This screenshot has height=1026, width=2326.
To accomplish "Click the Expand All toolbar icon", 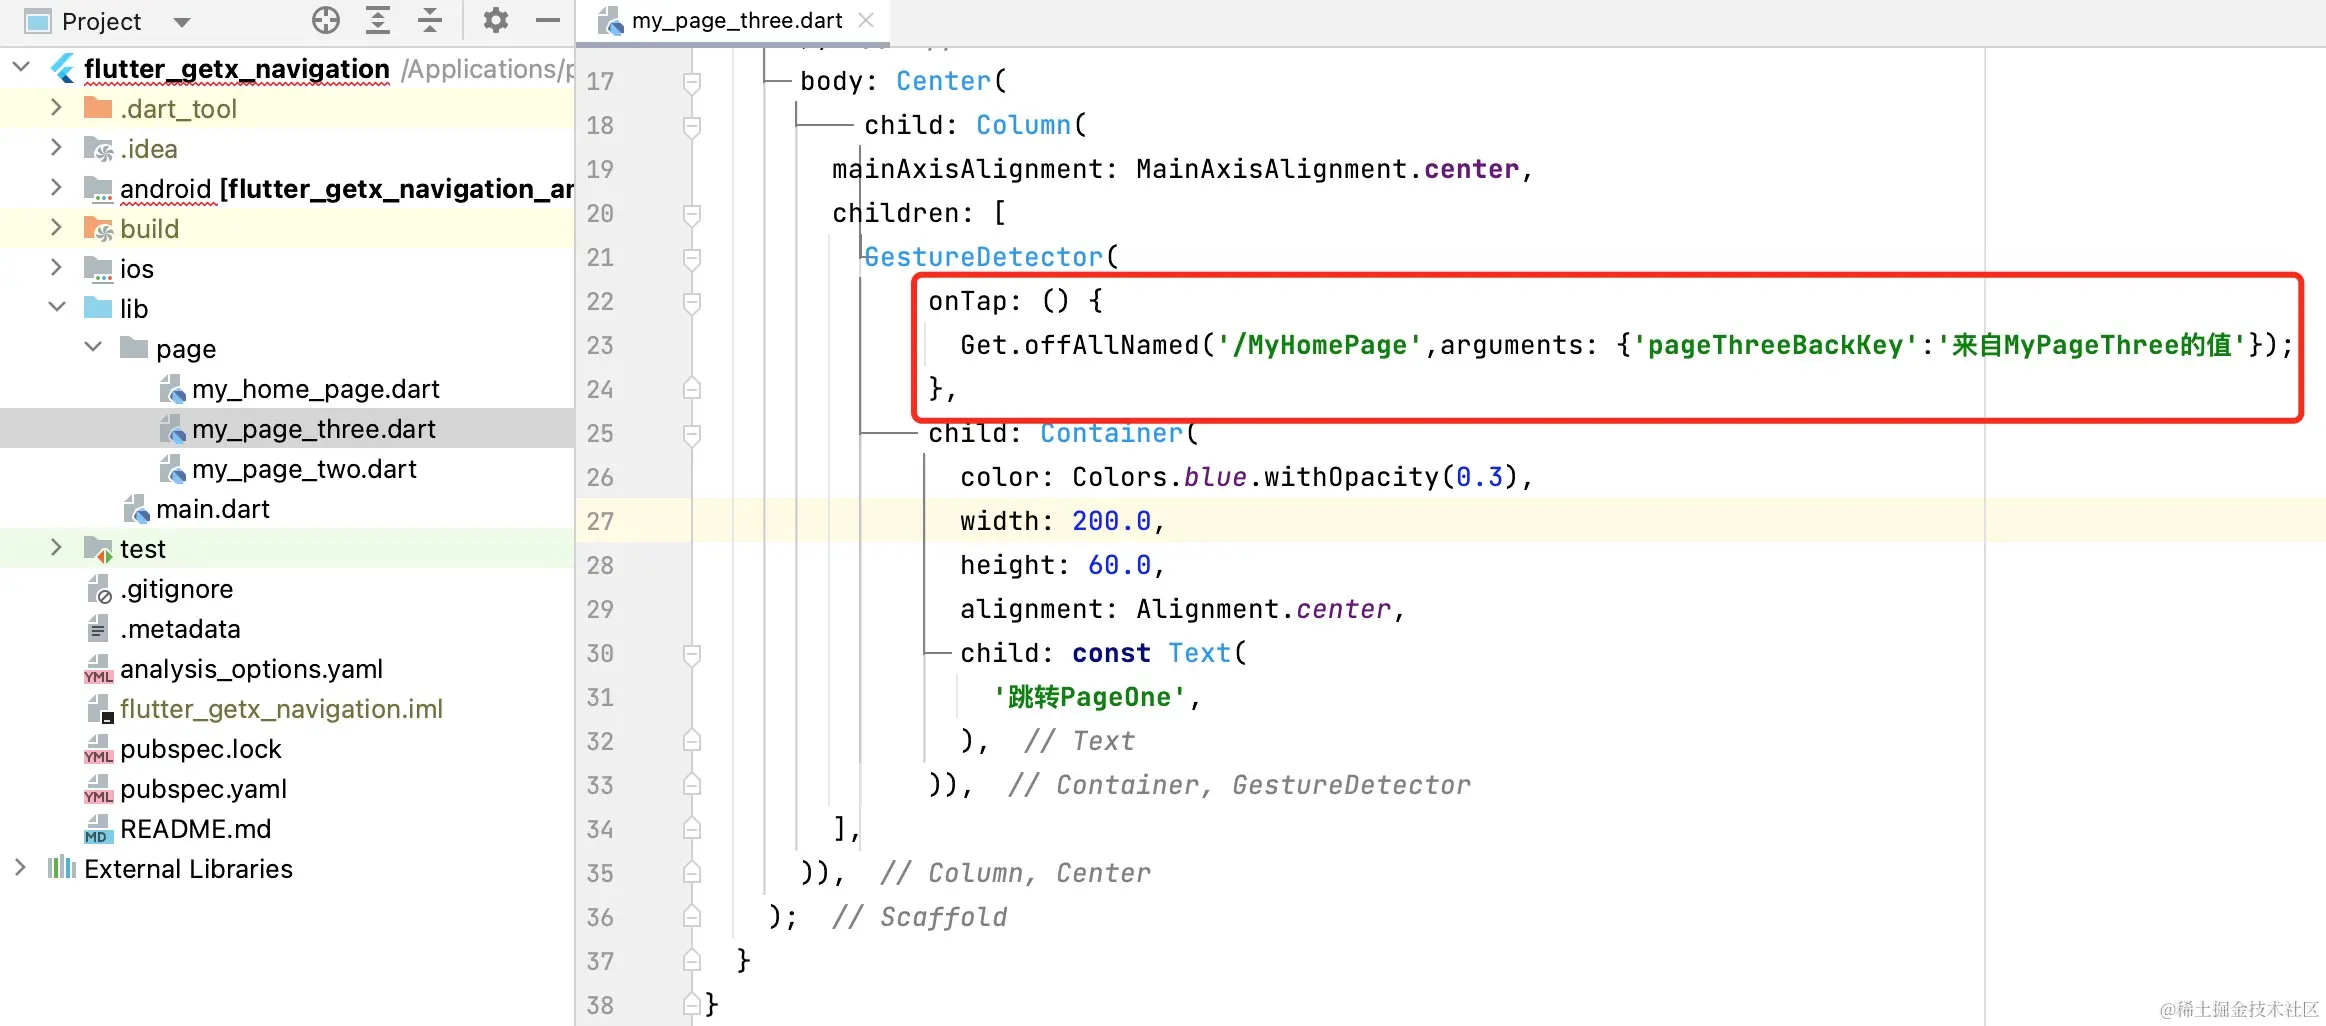I will [x=378, y=20].
